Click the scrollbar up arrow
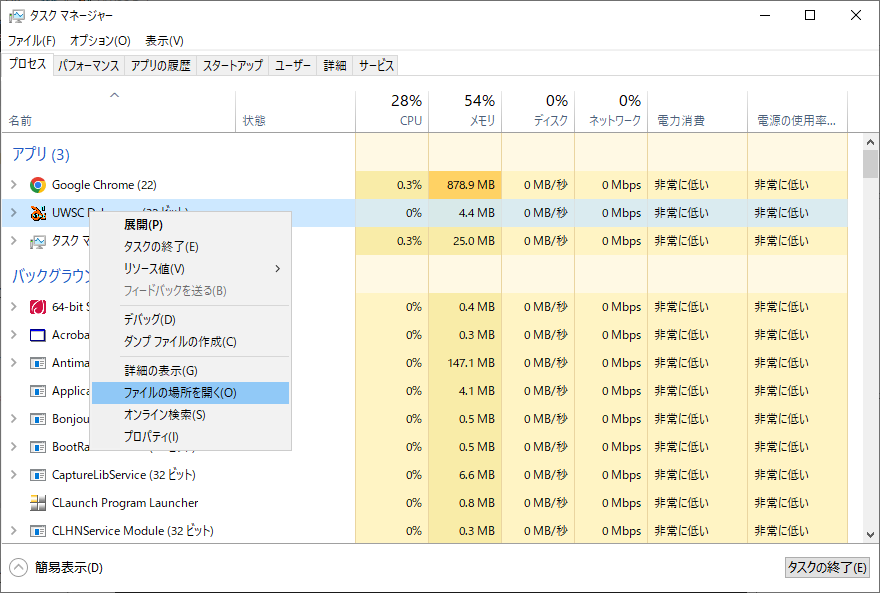The width and height of the screenshot is (880, 593). 870,142
